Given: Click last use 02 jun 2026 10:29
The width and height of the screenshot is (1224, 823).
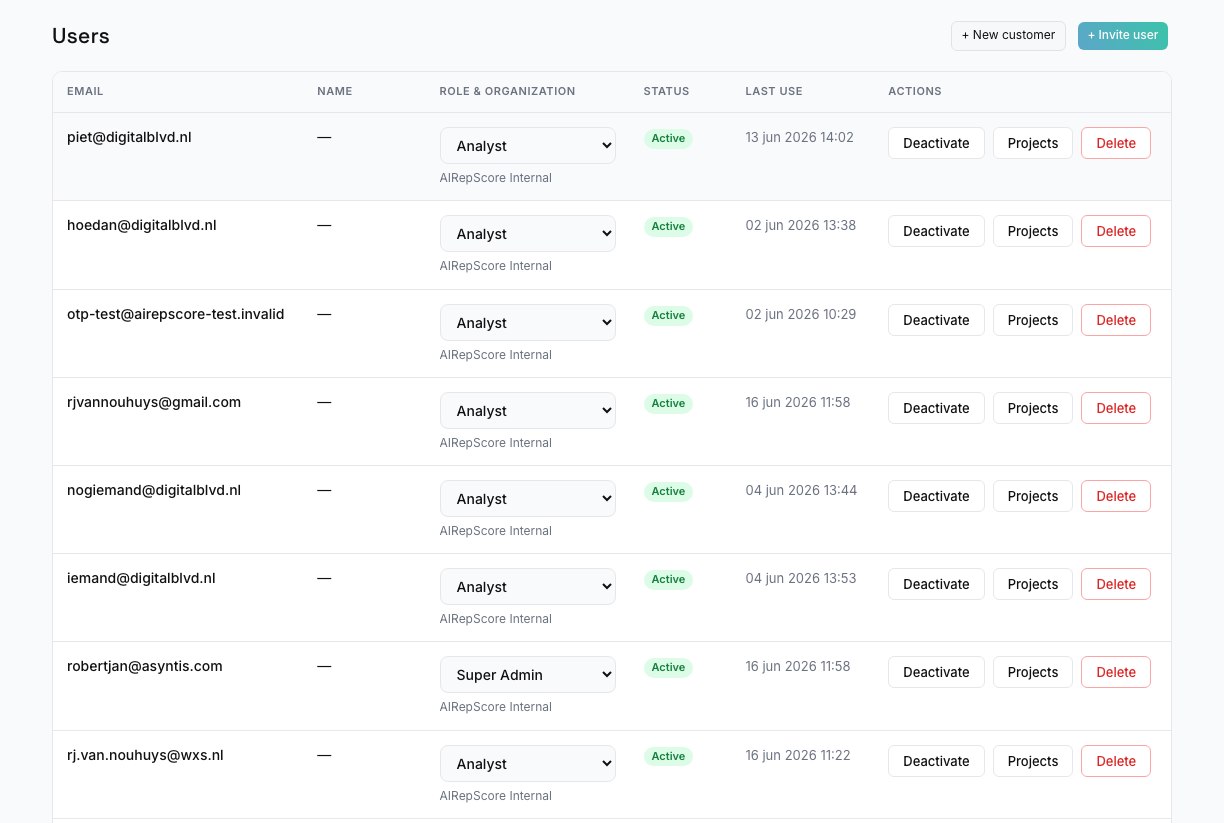Looking at the screenshot, I should click(x=801, y=314).
